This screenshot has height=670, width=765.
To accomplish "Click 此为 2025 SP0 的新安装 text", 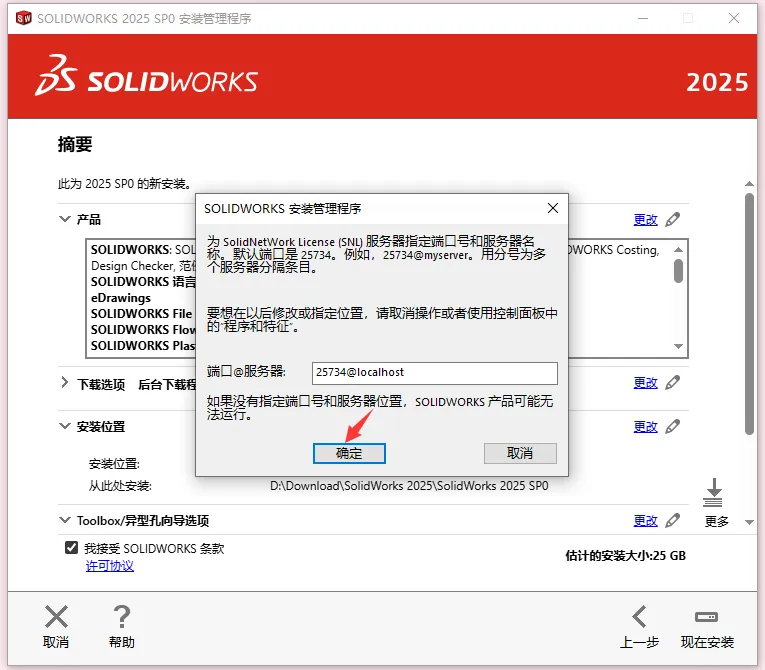I will pos(124,184).
